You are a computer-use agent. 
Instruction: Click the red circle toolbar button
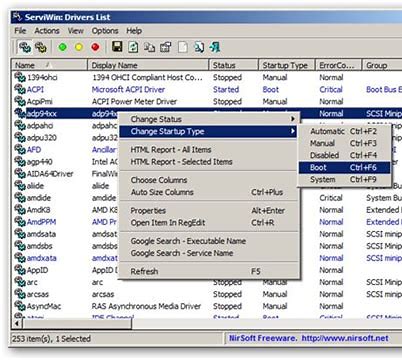[x=95, y=47]
